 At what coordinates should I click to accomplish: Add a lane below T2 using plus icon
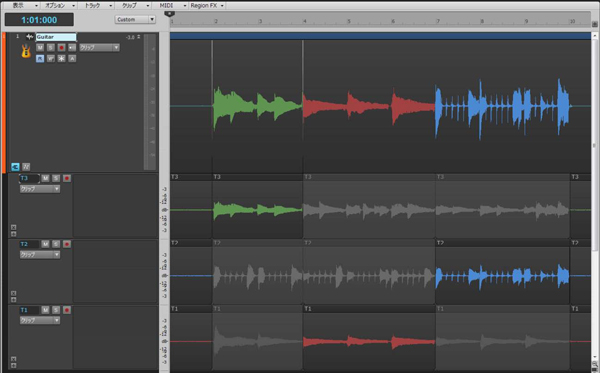13,300
